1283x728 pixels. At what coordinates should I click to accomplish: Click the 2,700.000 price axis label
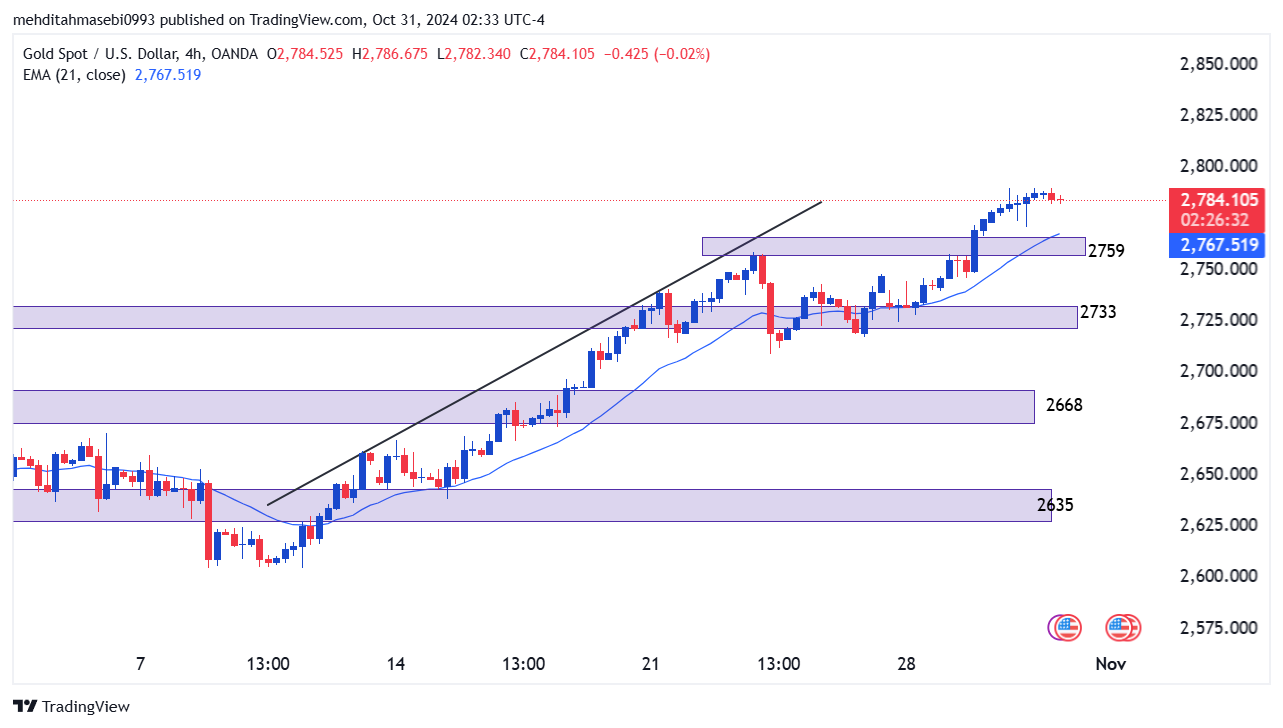point(1218,371)
